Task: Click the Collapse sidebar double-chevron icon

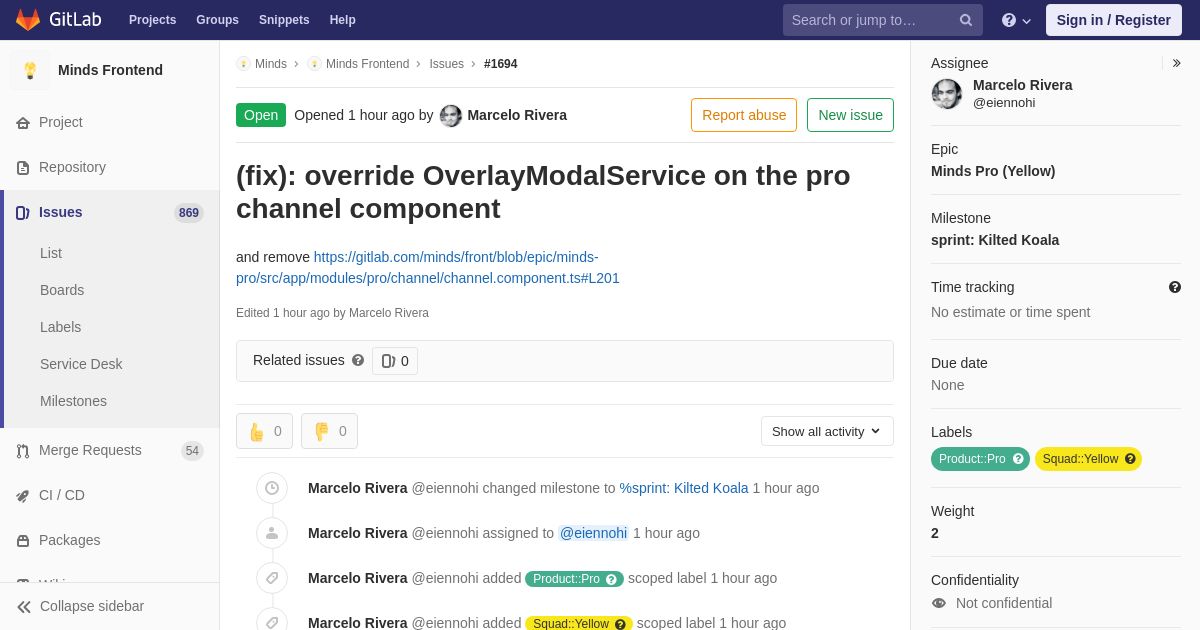Action: [24, 607]
